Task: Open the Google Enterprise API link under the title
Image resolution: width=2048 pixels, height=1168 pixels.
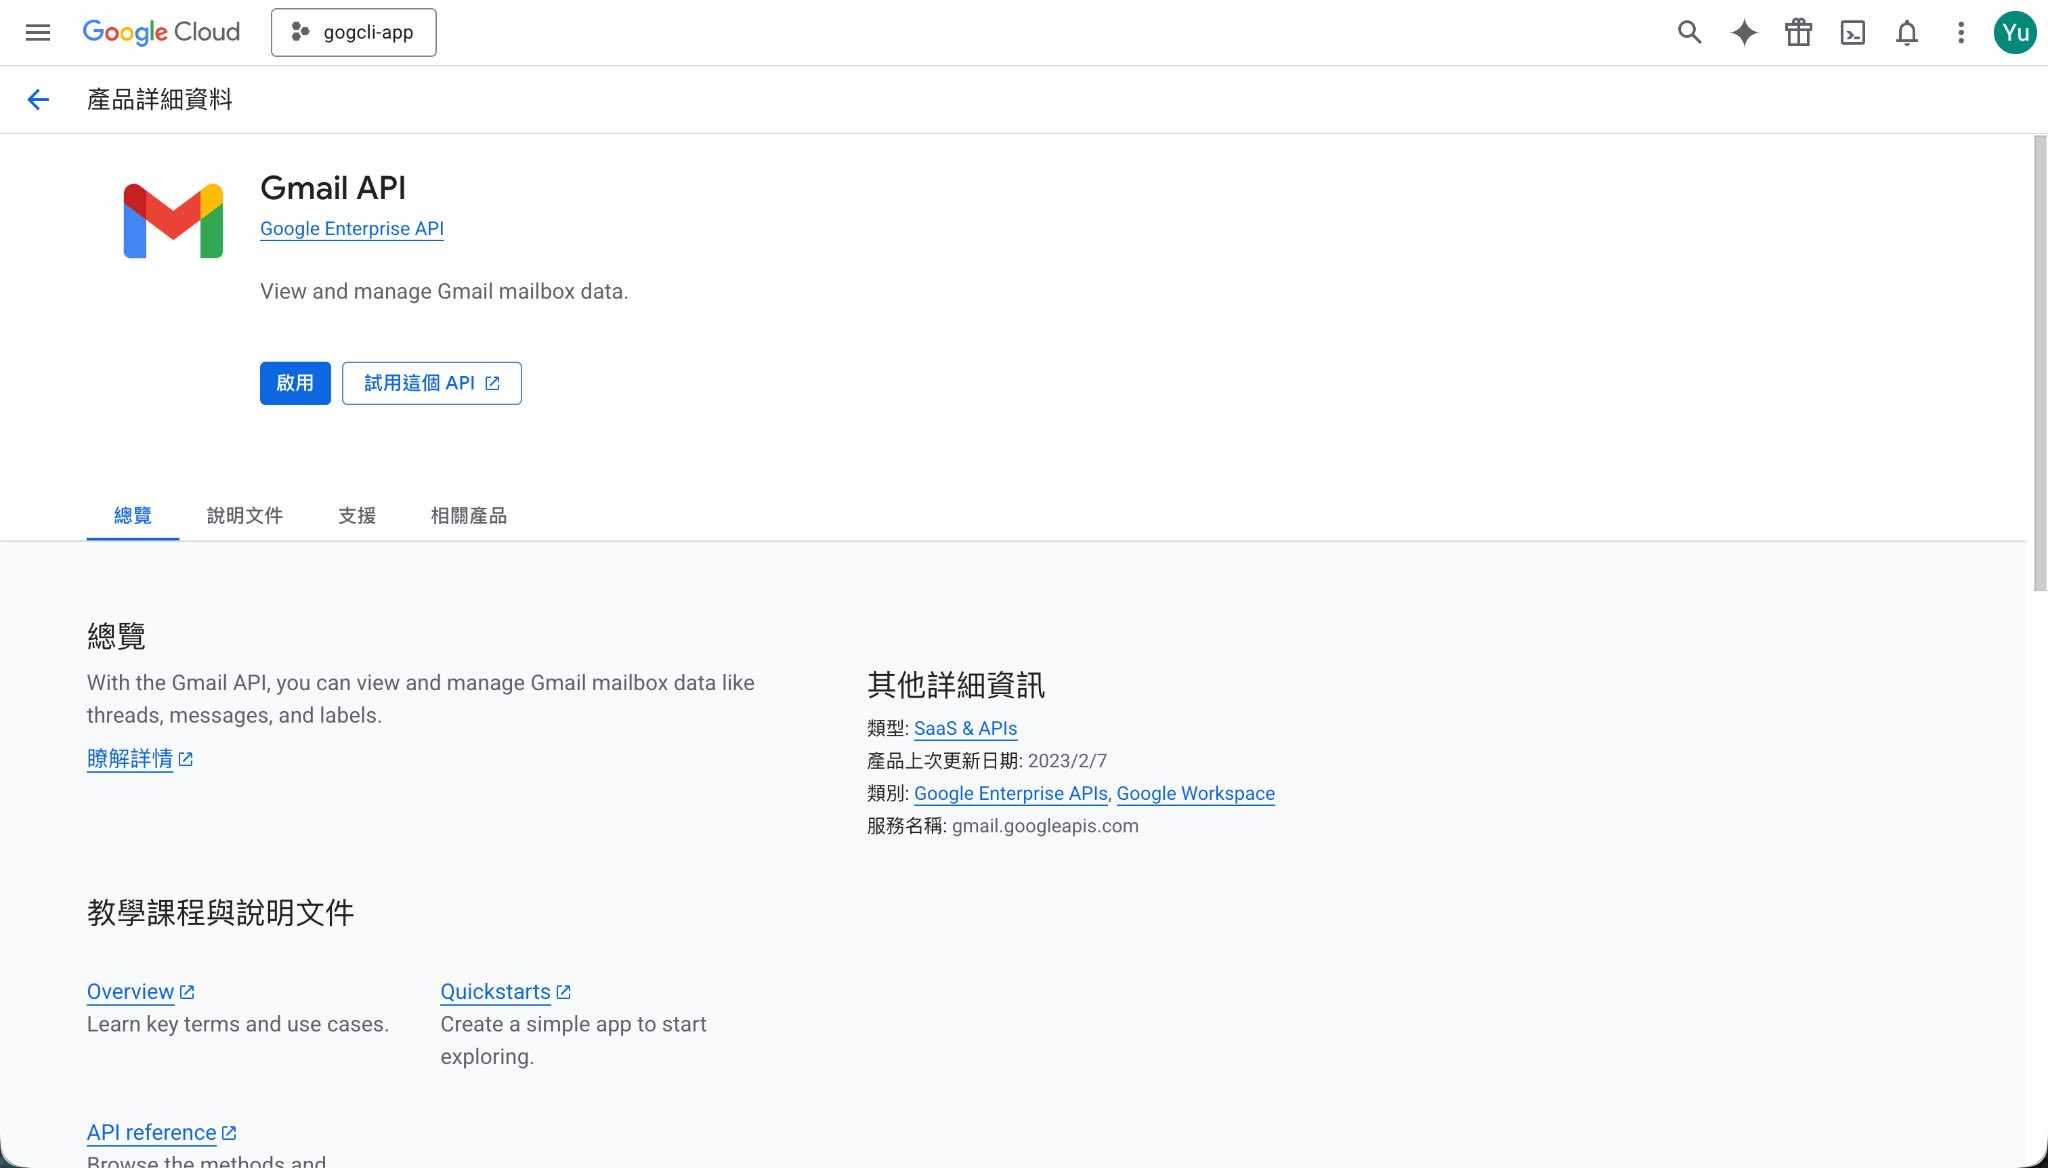Action: tap(351, 229)
